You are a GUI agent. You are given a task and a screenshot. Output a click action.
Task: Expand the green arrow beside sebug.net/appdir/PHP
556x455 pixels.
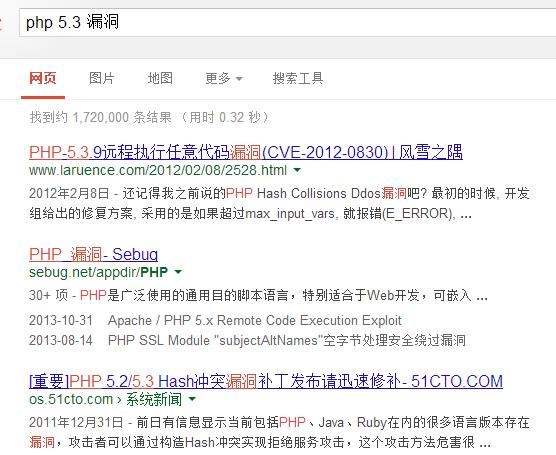(178, 272)
